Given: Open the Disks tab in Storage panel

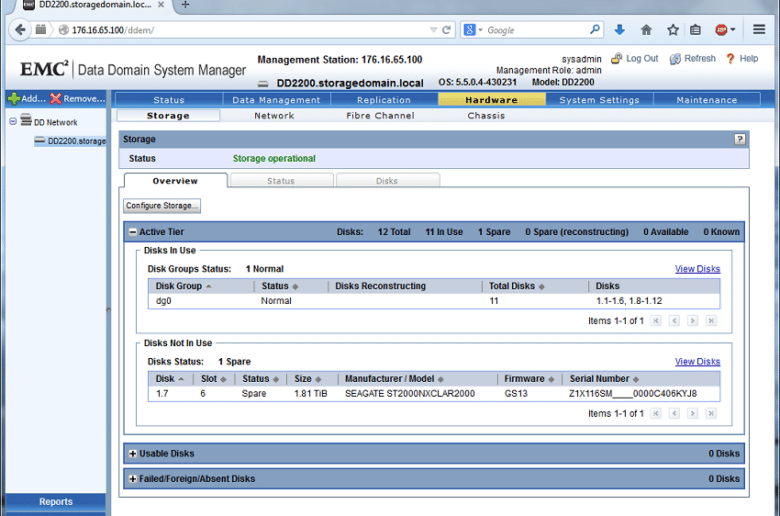Looking at the screenshot, I should 387,181.
